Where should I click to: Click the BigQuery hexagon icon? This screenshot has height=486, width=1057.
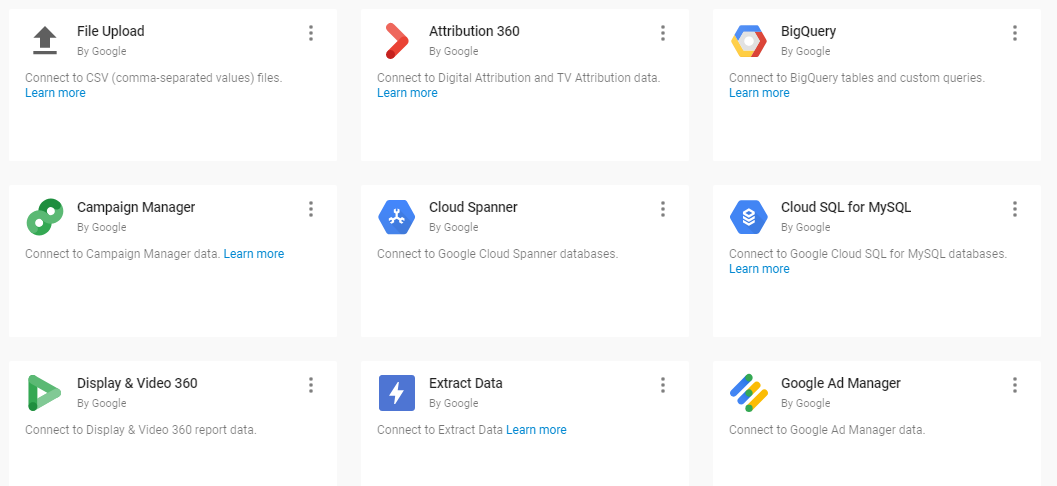pos(748,40)
